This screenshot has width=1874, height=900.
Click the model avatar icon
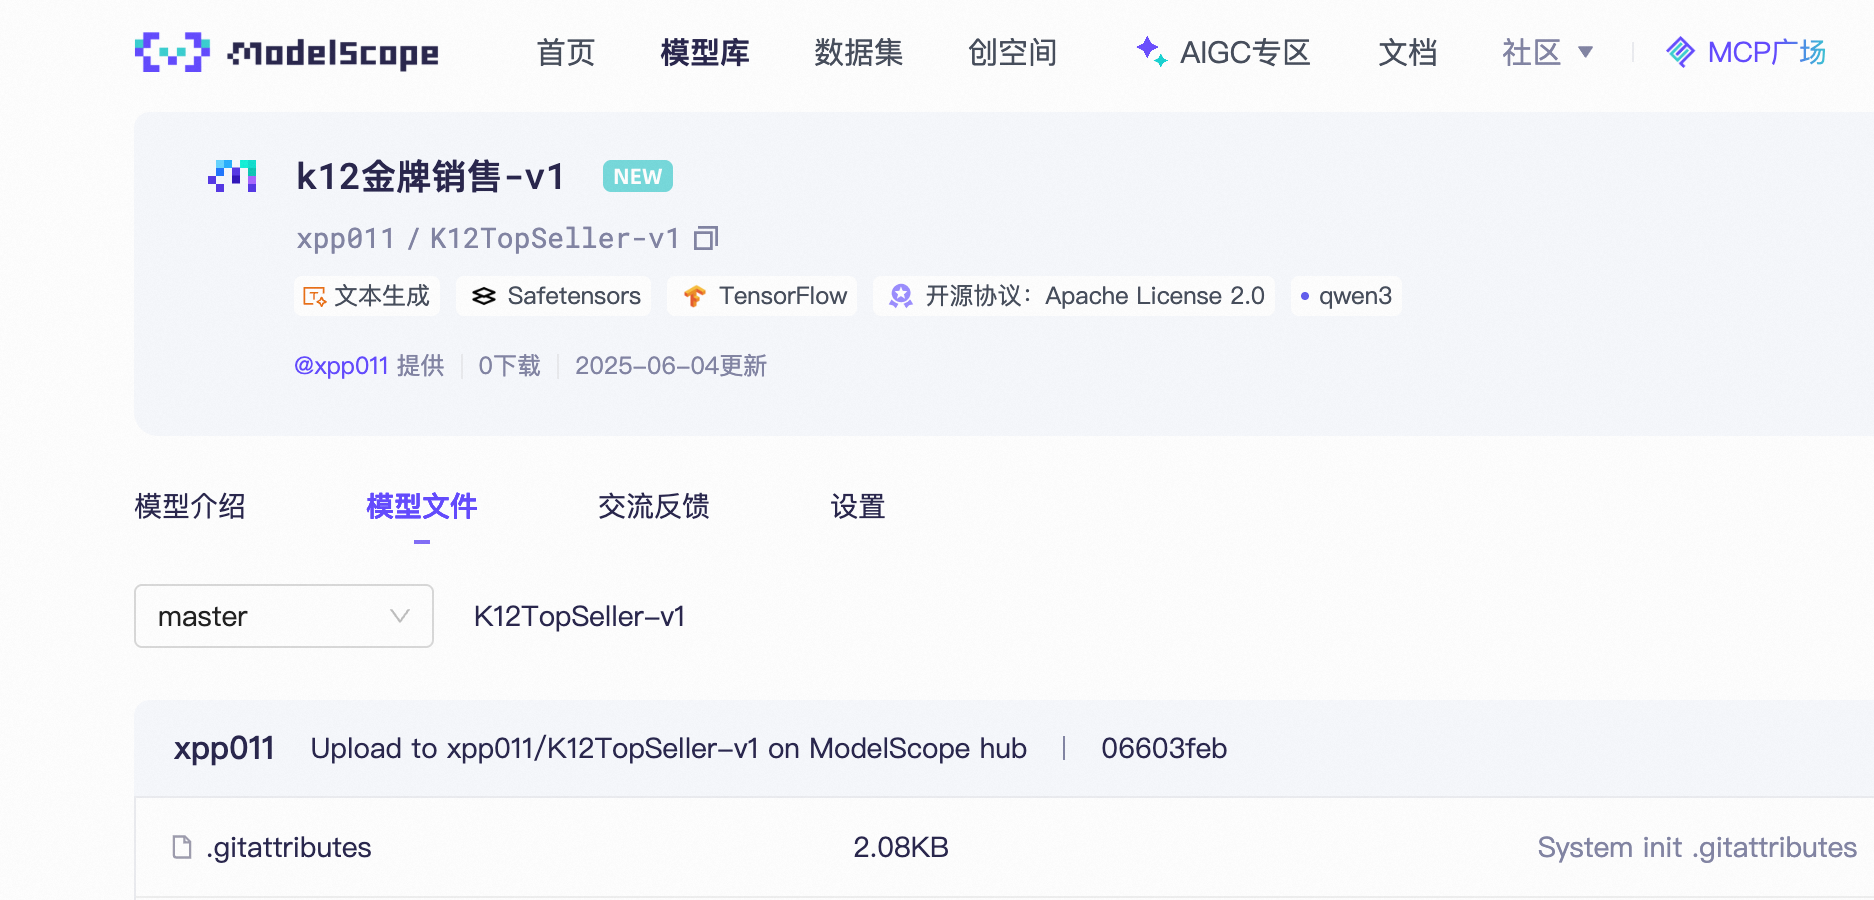tap(232, 176)
